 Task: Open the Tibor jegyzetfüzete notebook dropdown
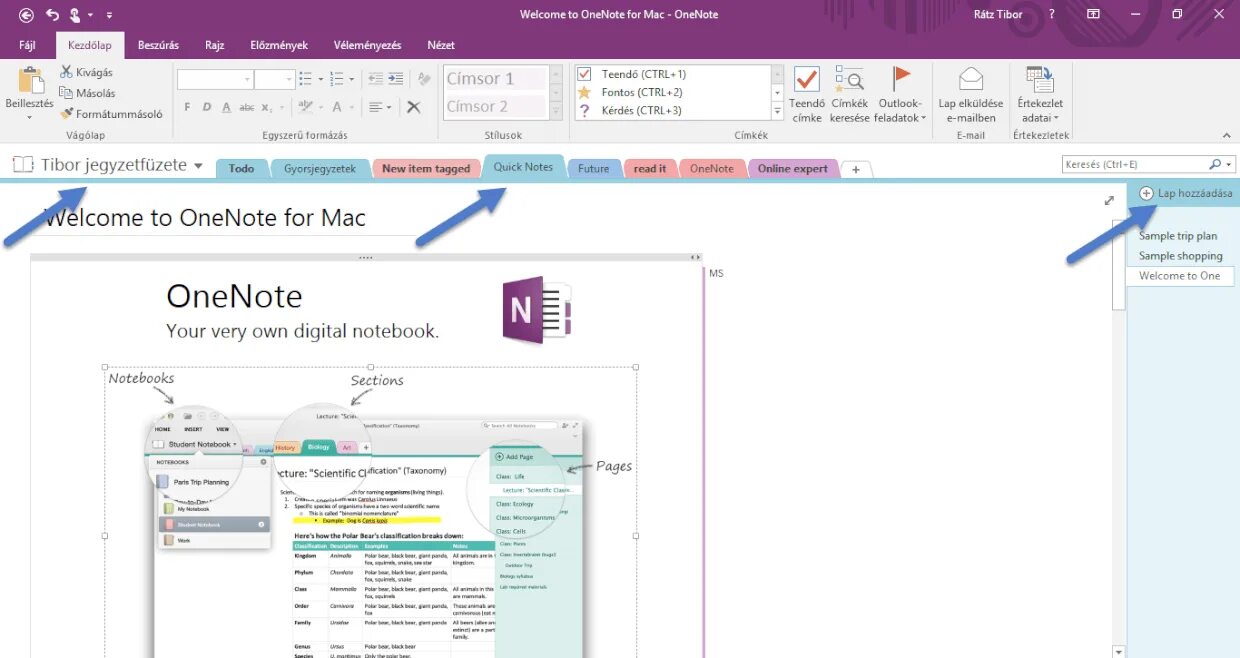pos(108,165)
